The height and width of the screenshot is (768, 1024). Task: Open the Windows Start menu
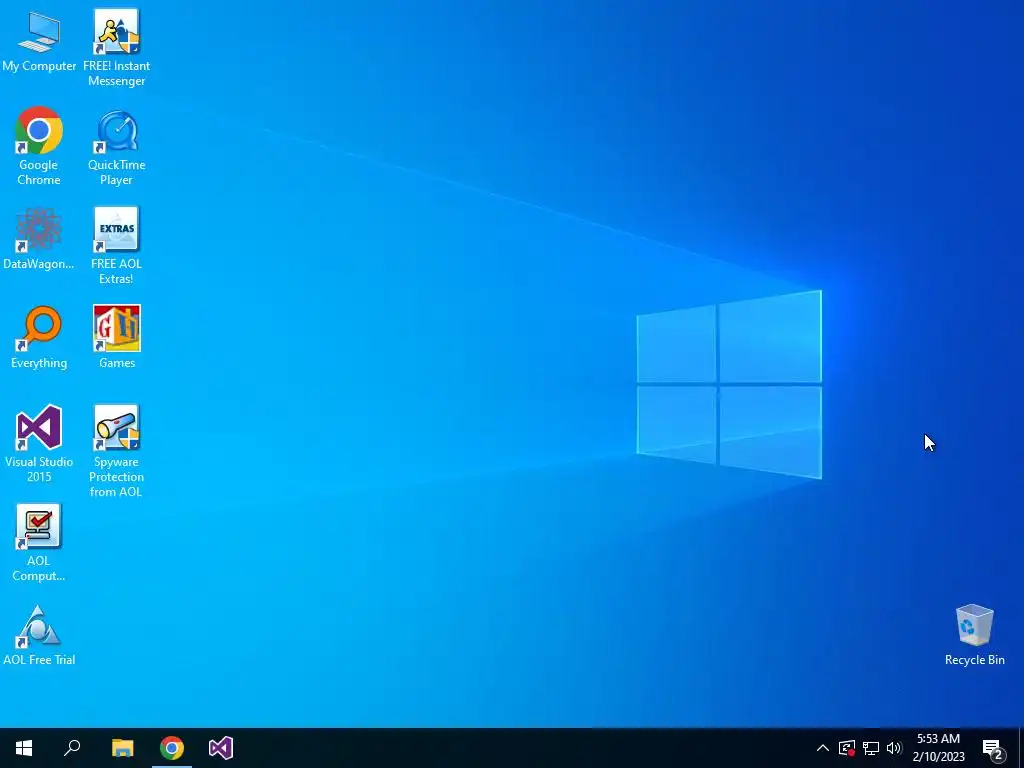coord(24,748)
